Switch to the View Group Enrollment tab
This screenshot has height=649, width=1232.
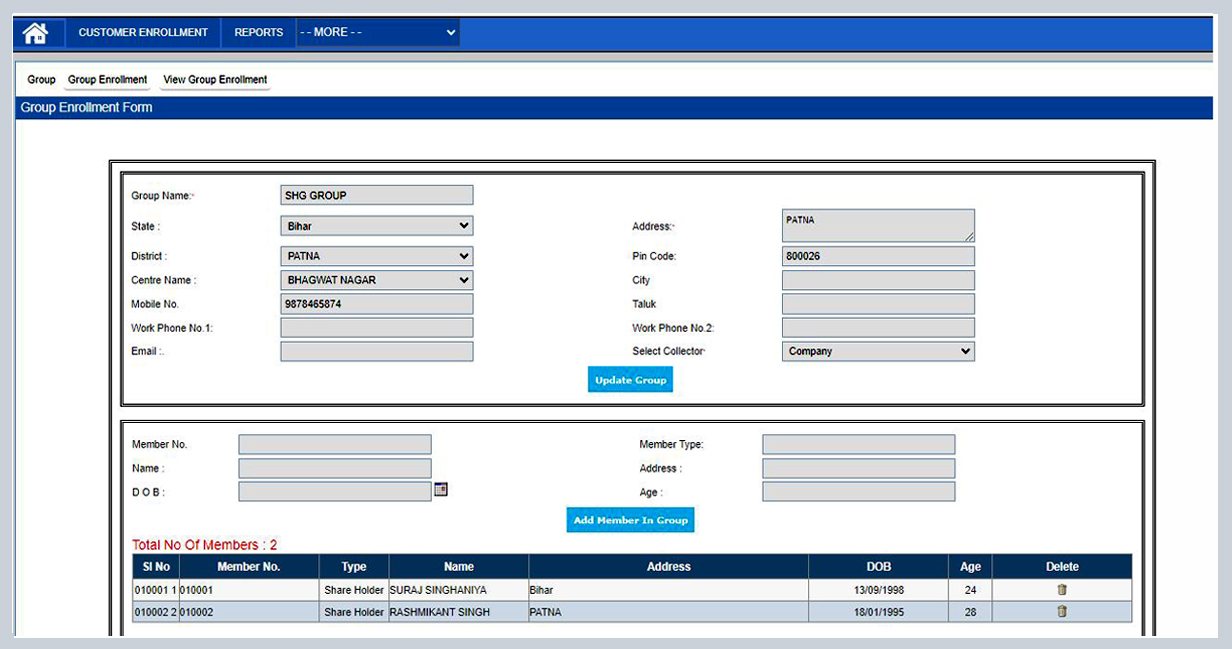click(x=214, y=79)
